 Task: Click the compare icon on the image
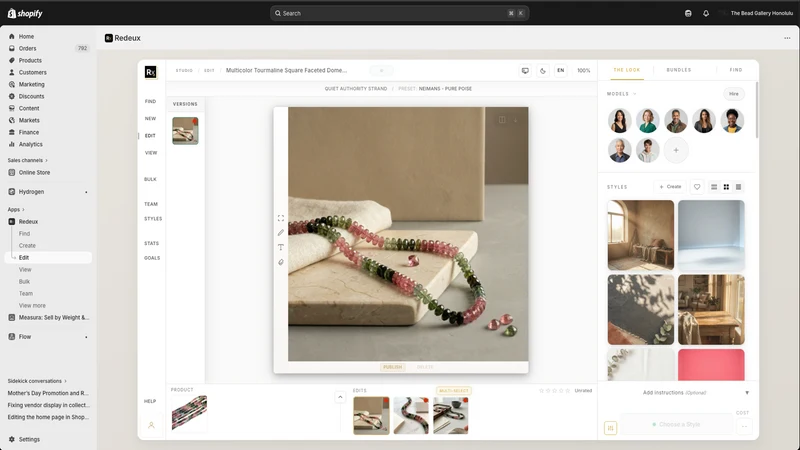[502, 120]
